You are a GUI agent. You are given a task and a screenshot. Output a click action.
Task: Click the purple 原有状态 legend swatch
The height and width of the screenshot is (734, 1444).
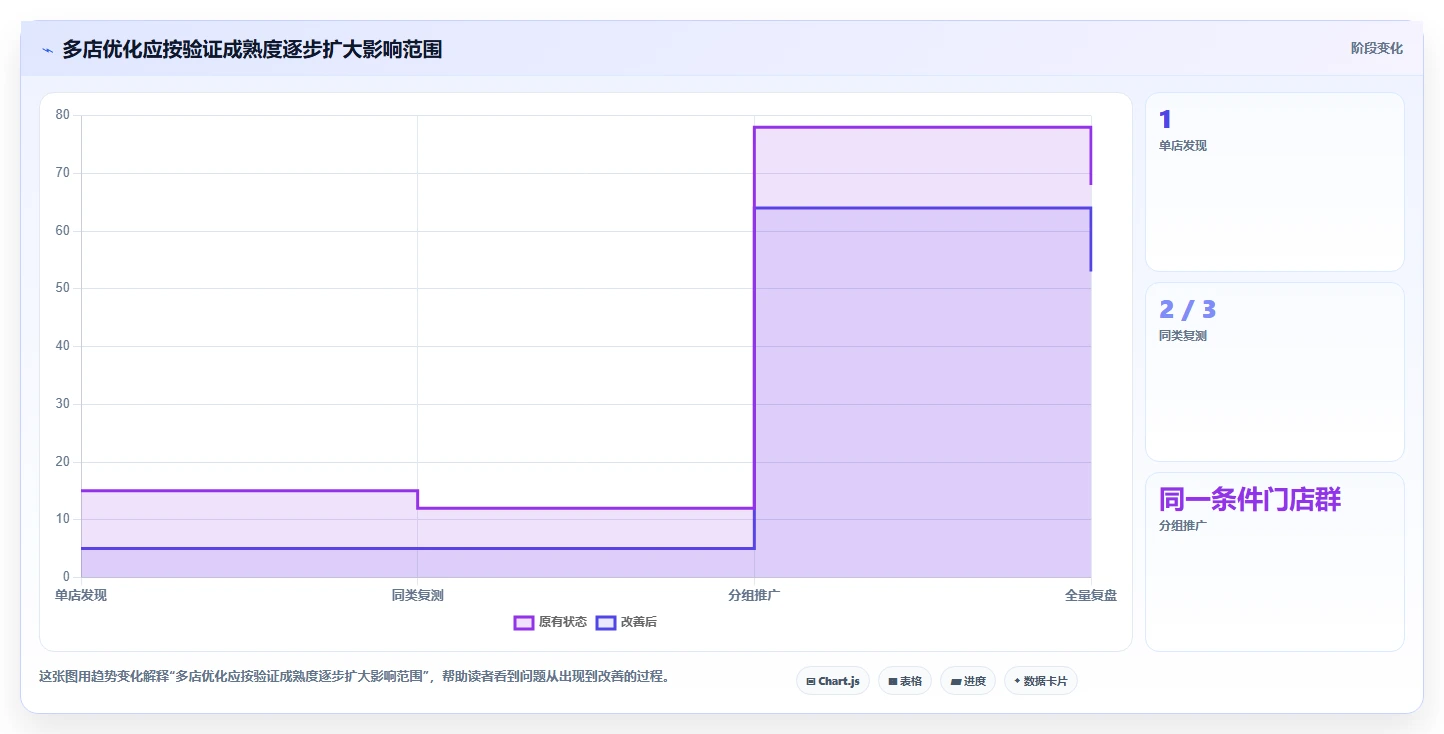(523, 622)
